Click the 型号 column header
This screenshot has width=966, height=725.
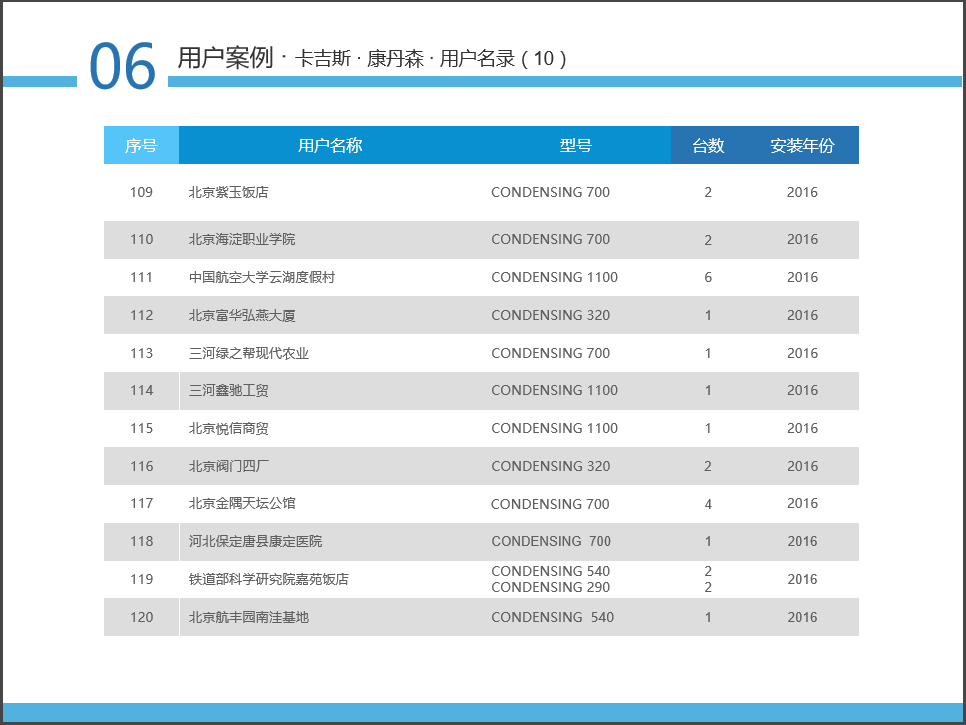click(575, 145)
